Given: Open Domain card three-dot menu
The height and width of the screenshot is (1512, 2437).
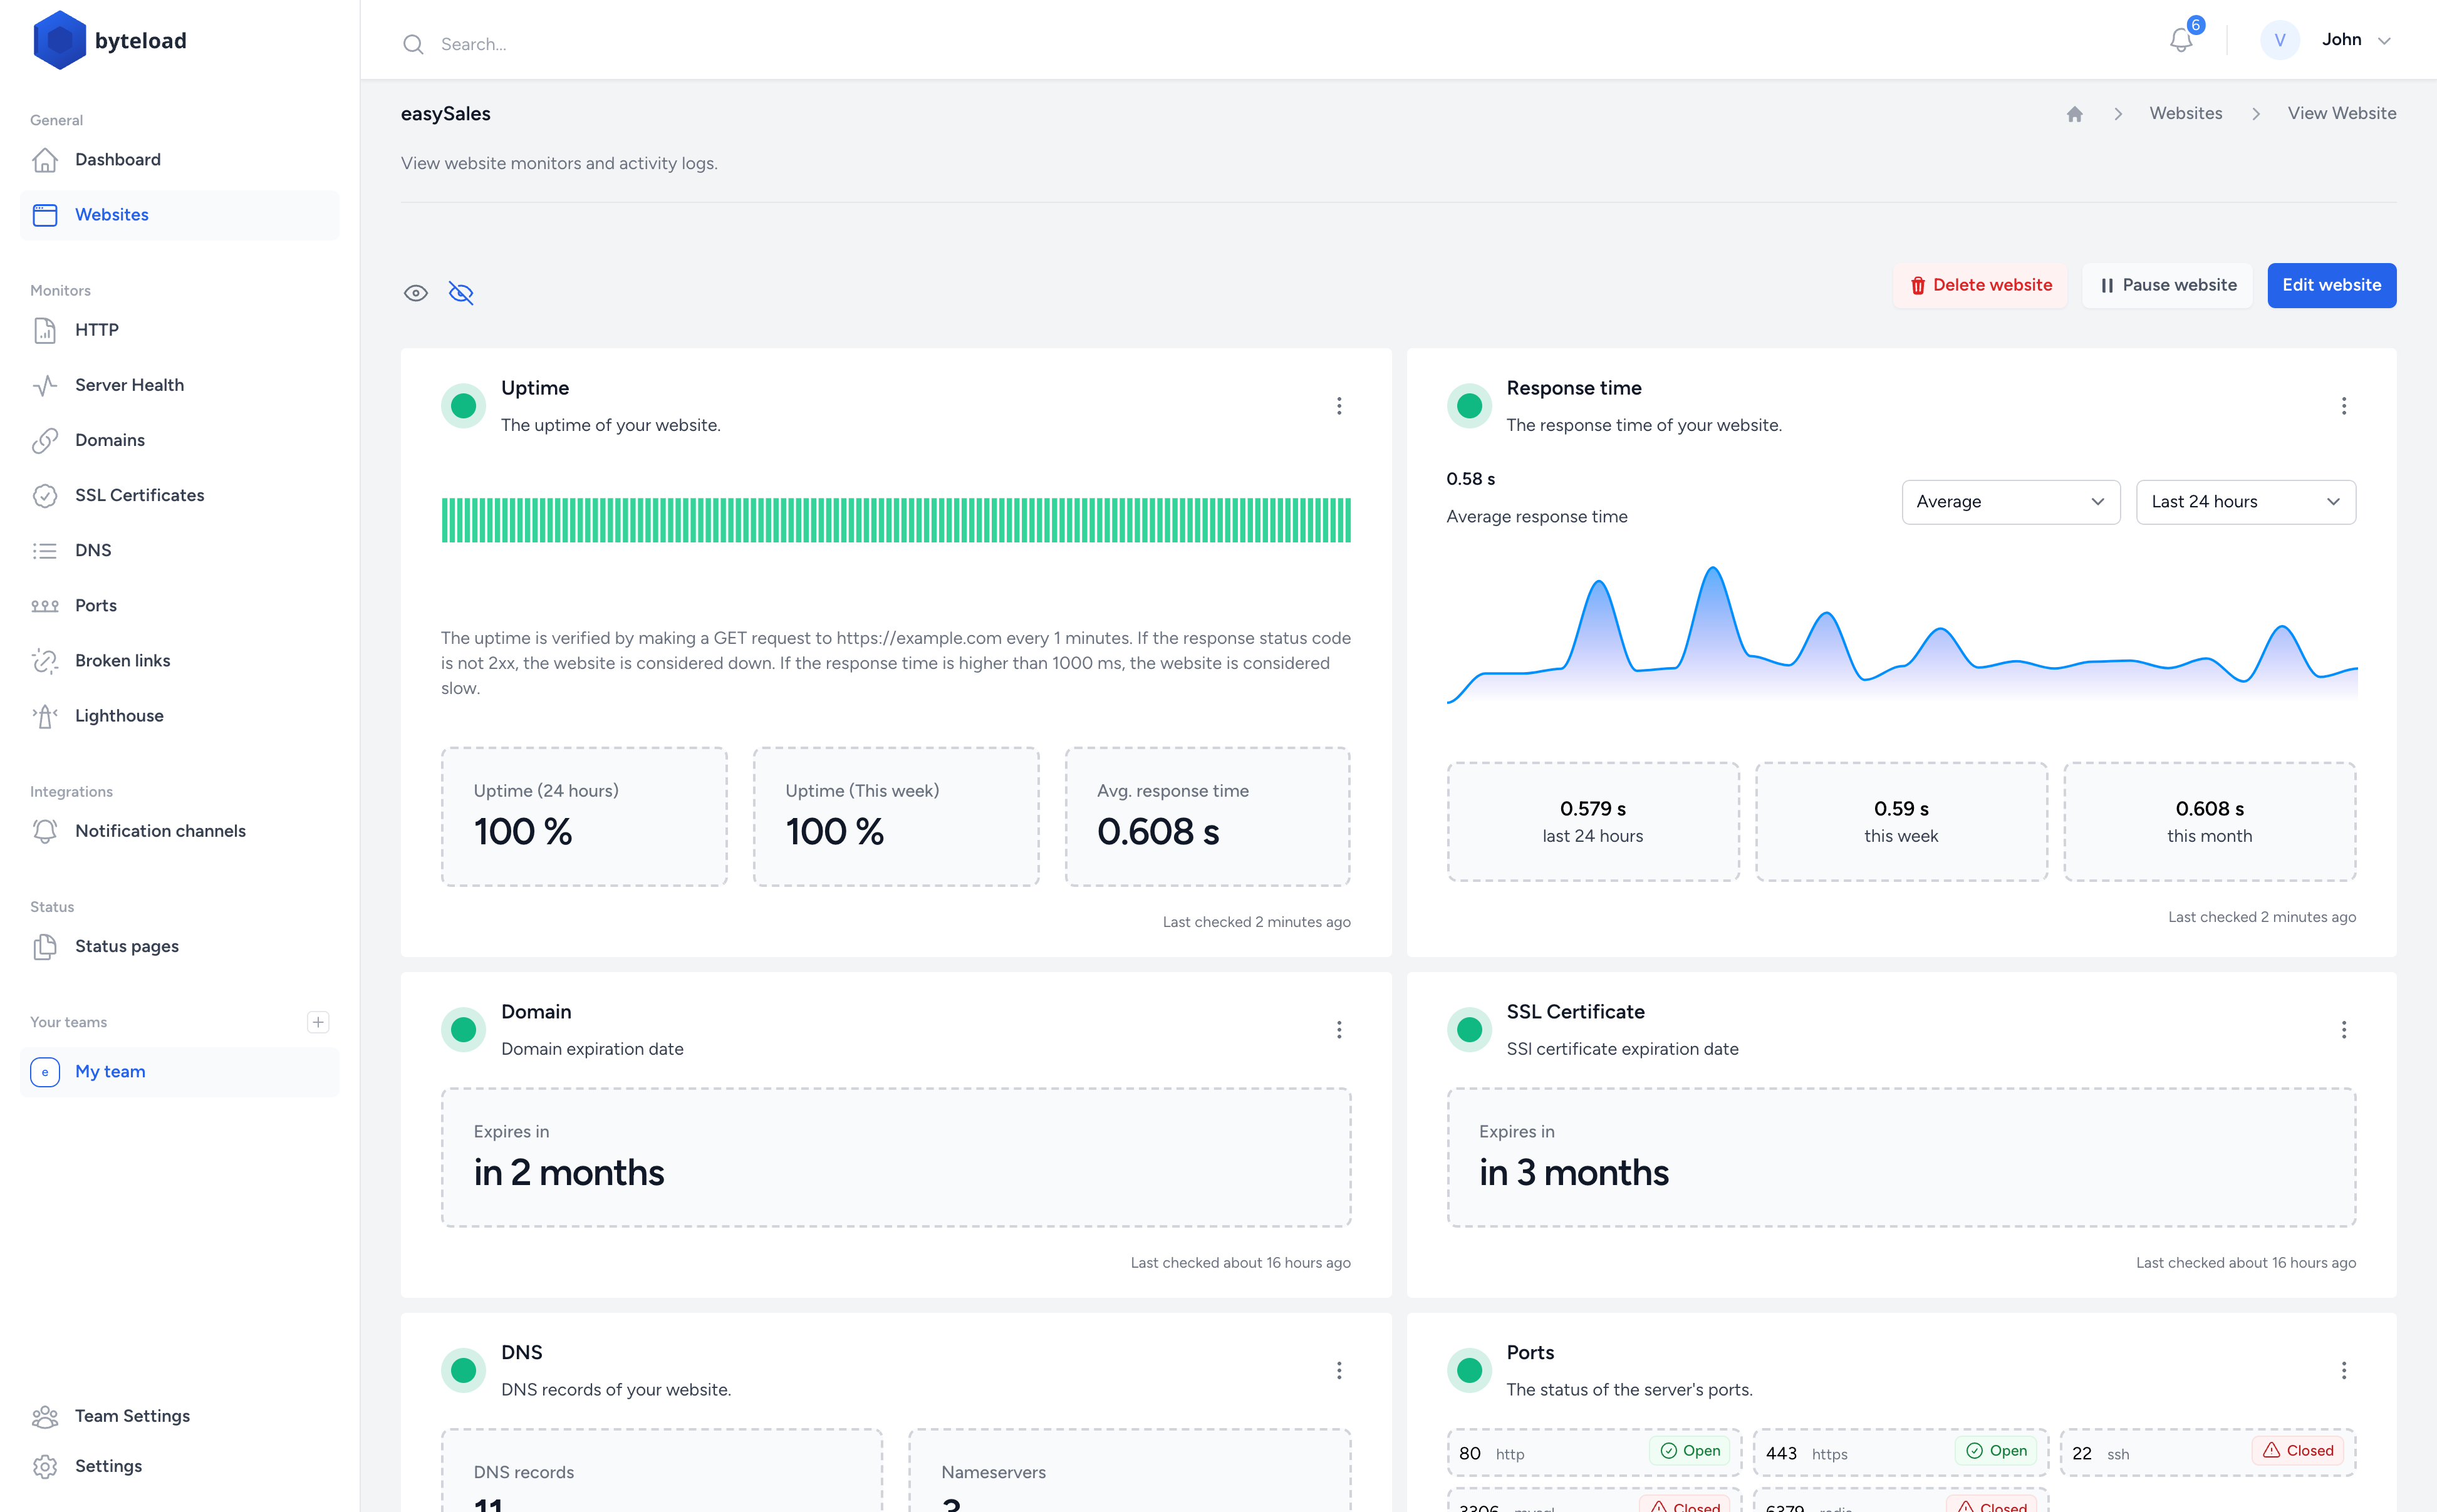Looking at the screenshot, I should click(1339, 1030).
